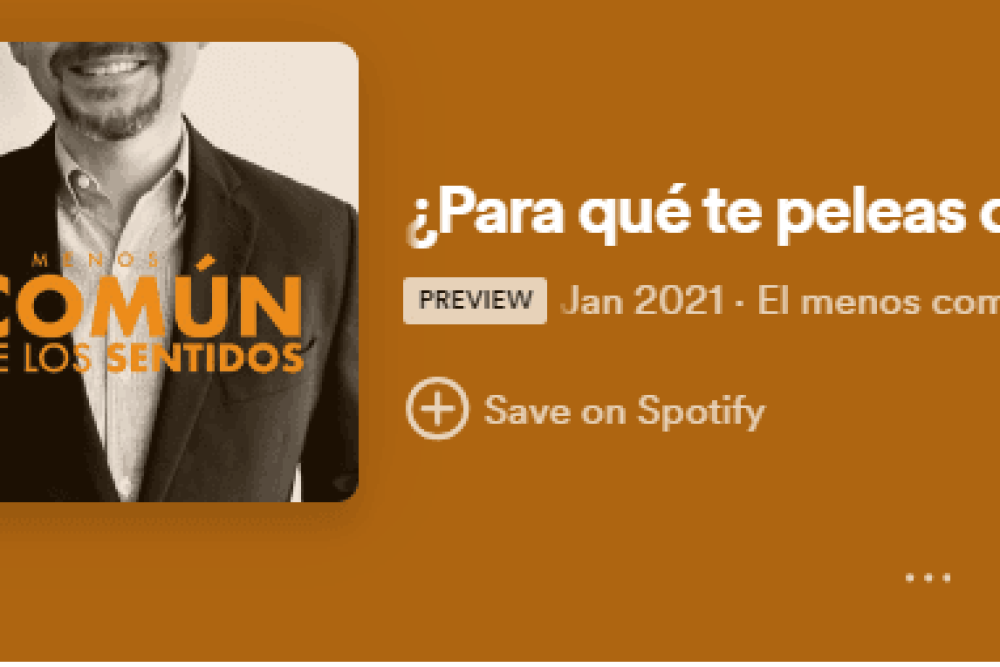The height and width of the screenshot is (667, 1000).
Task: Click the PREVIEW badge
Action: click(x=475, y=300)
